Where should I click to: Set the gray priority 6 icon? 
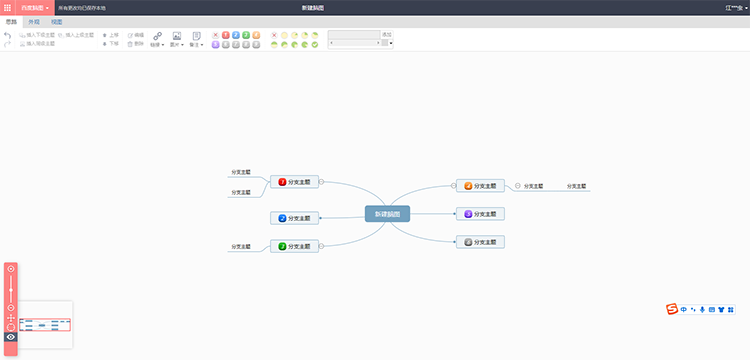[x=226, y=44]
